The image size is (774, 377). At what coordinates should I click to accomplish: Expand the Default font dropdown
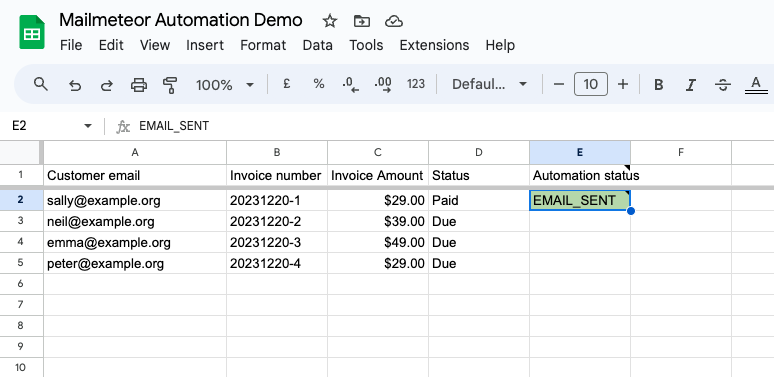point(489,84)
